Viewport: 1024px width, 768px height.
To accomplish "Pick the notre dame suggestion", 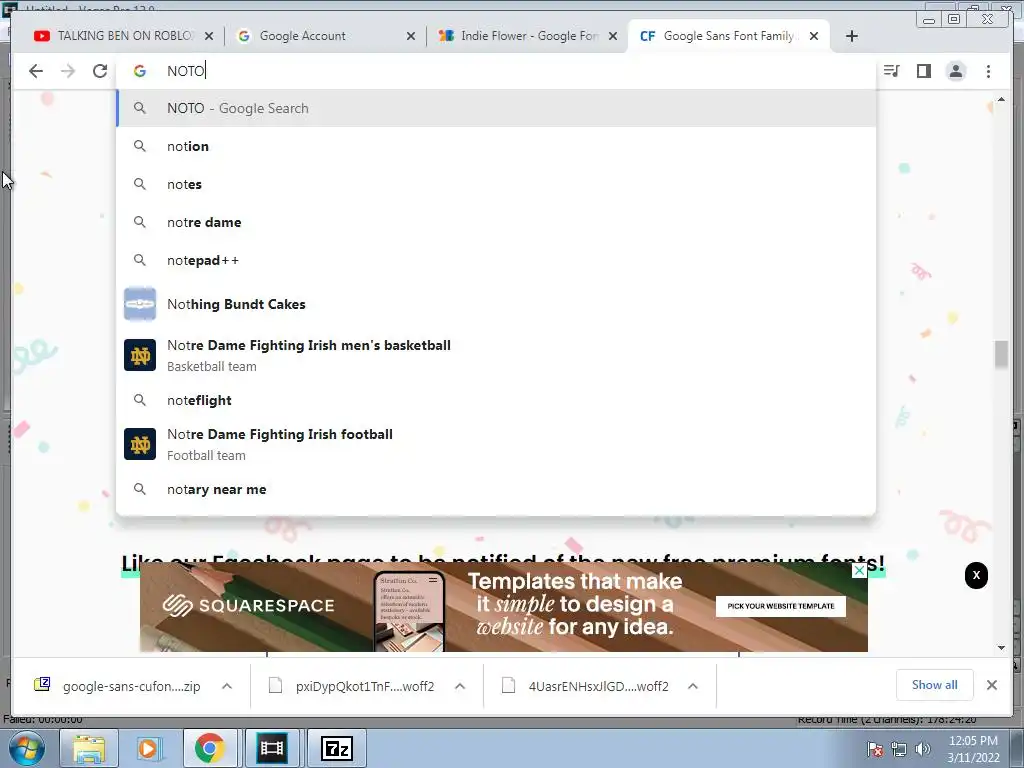I will point(496,222).
